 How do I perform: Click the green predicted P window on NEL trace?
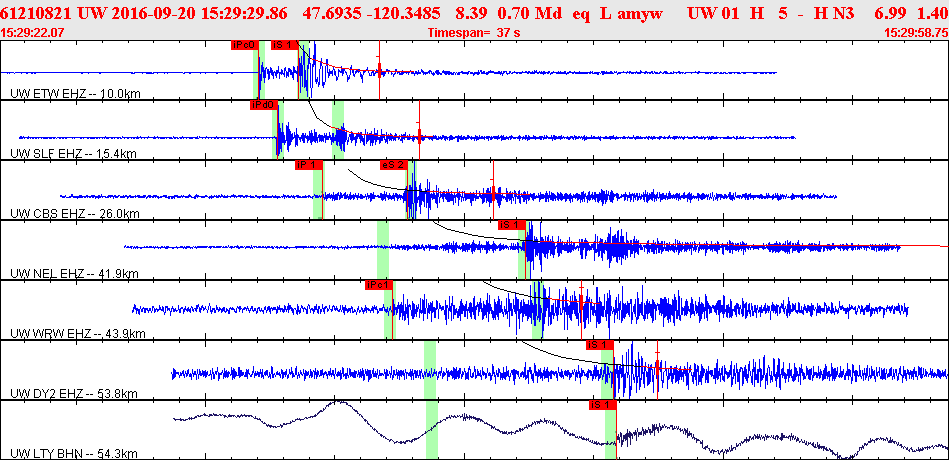[383, 250]
